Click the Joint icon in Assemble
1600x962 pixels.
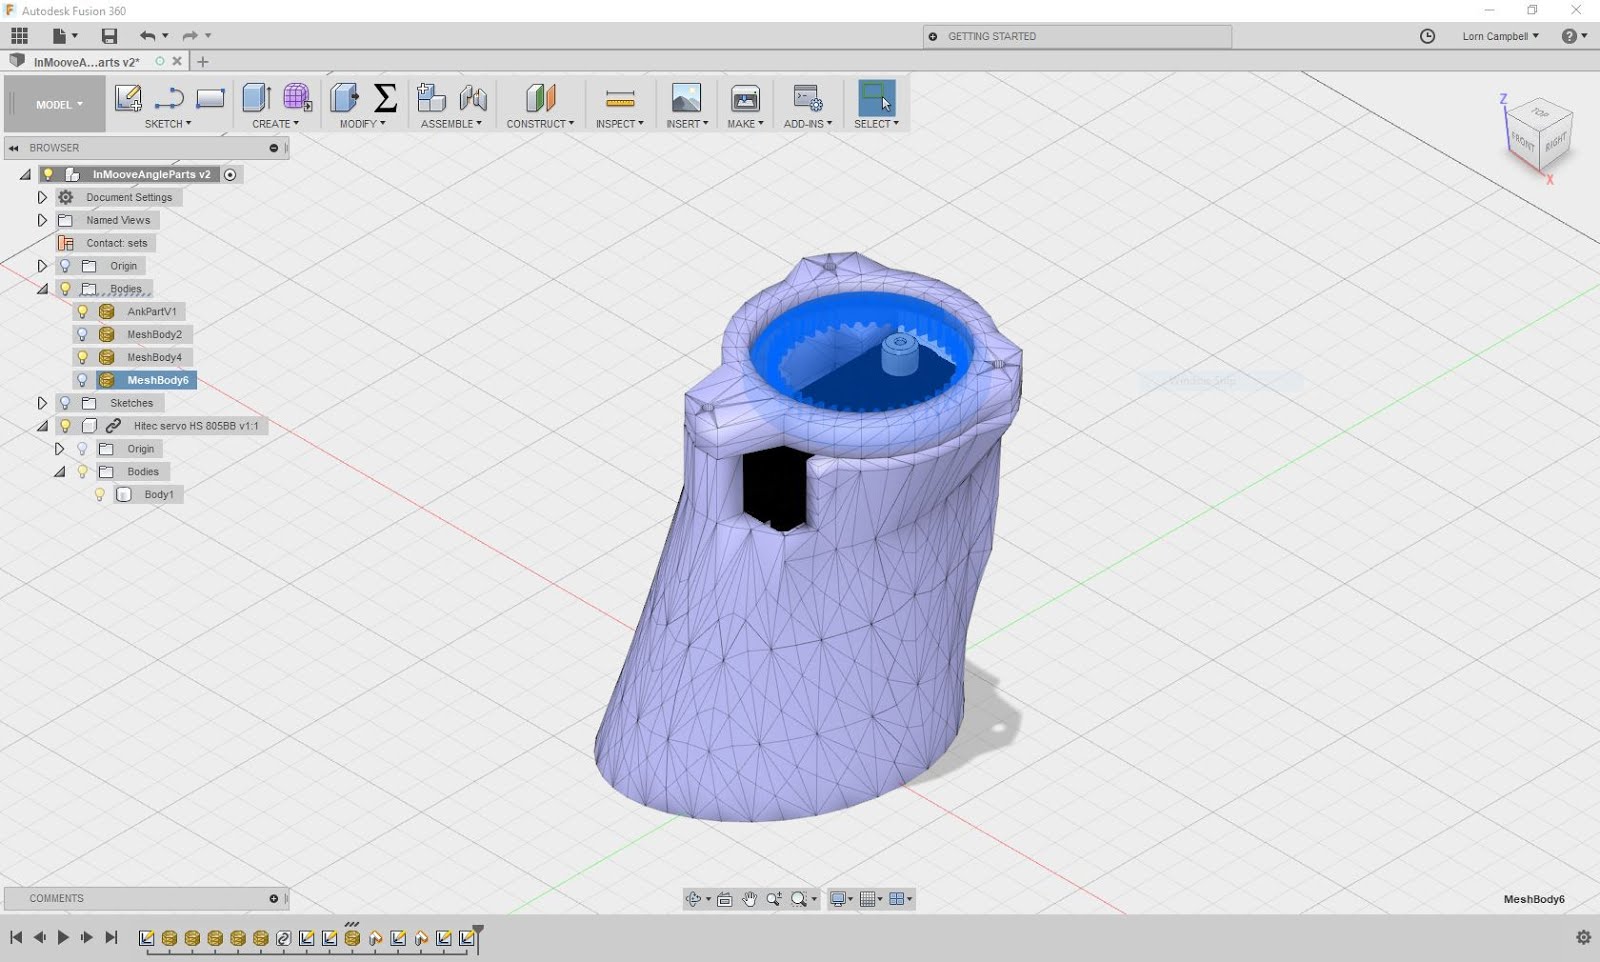[x=473, y=98]
